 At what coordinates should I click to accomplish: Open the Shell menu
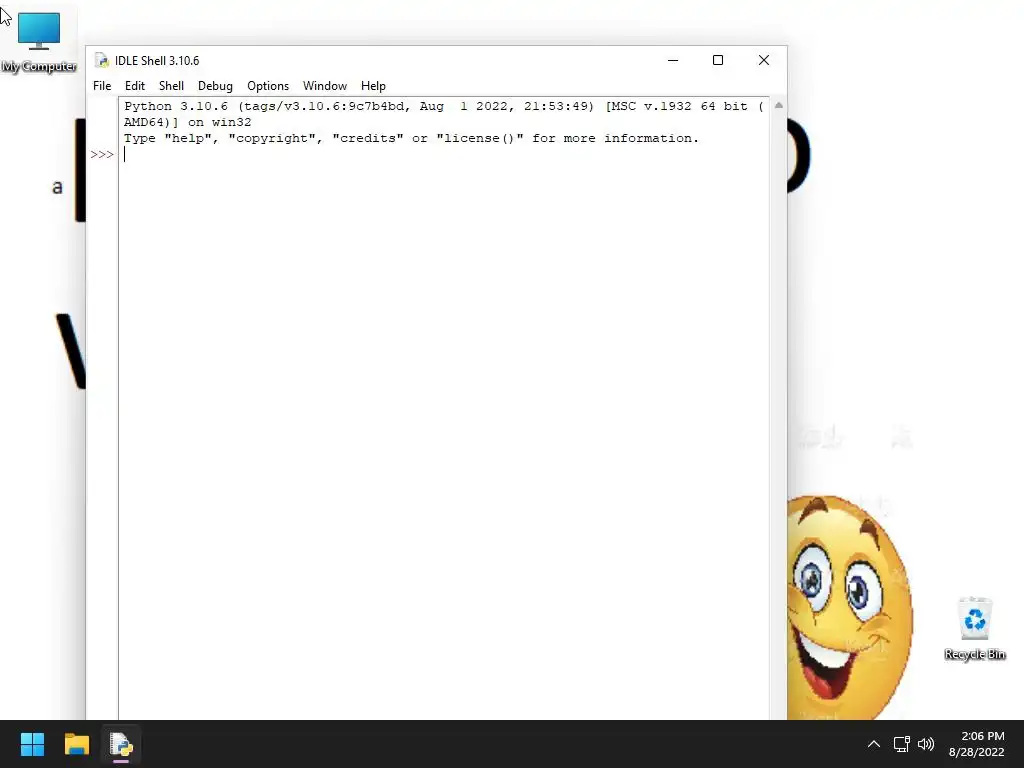pyautogui.click(x=171, y=86)
